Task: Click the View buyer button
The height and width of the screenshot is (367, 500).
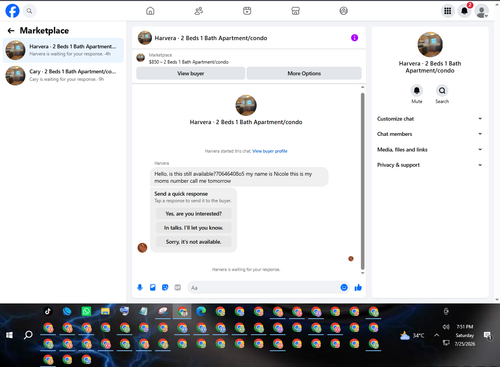Action: pyautogui.click(x=191, y=73)
